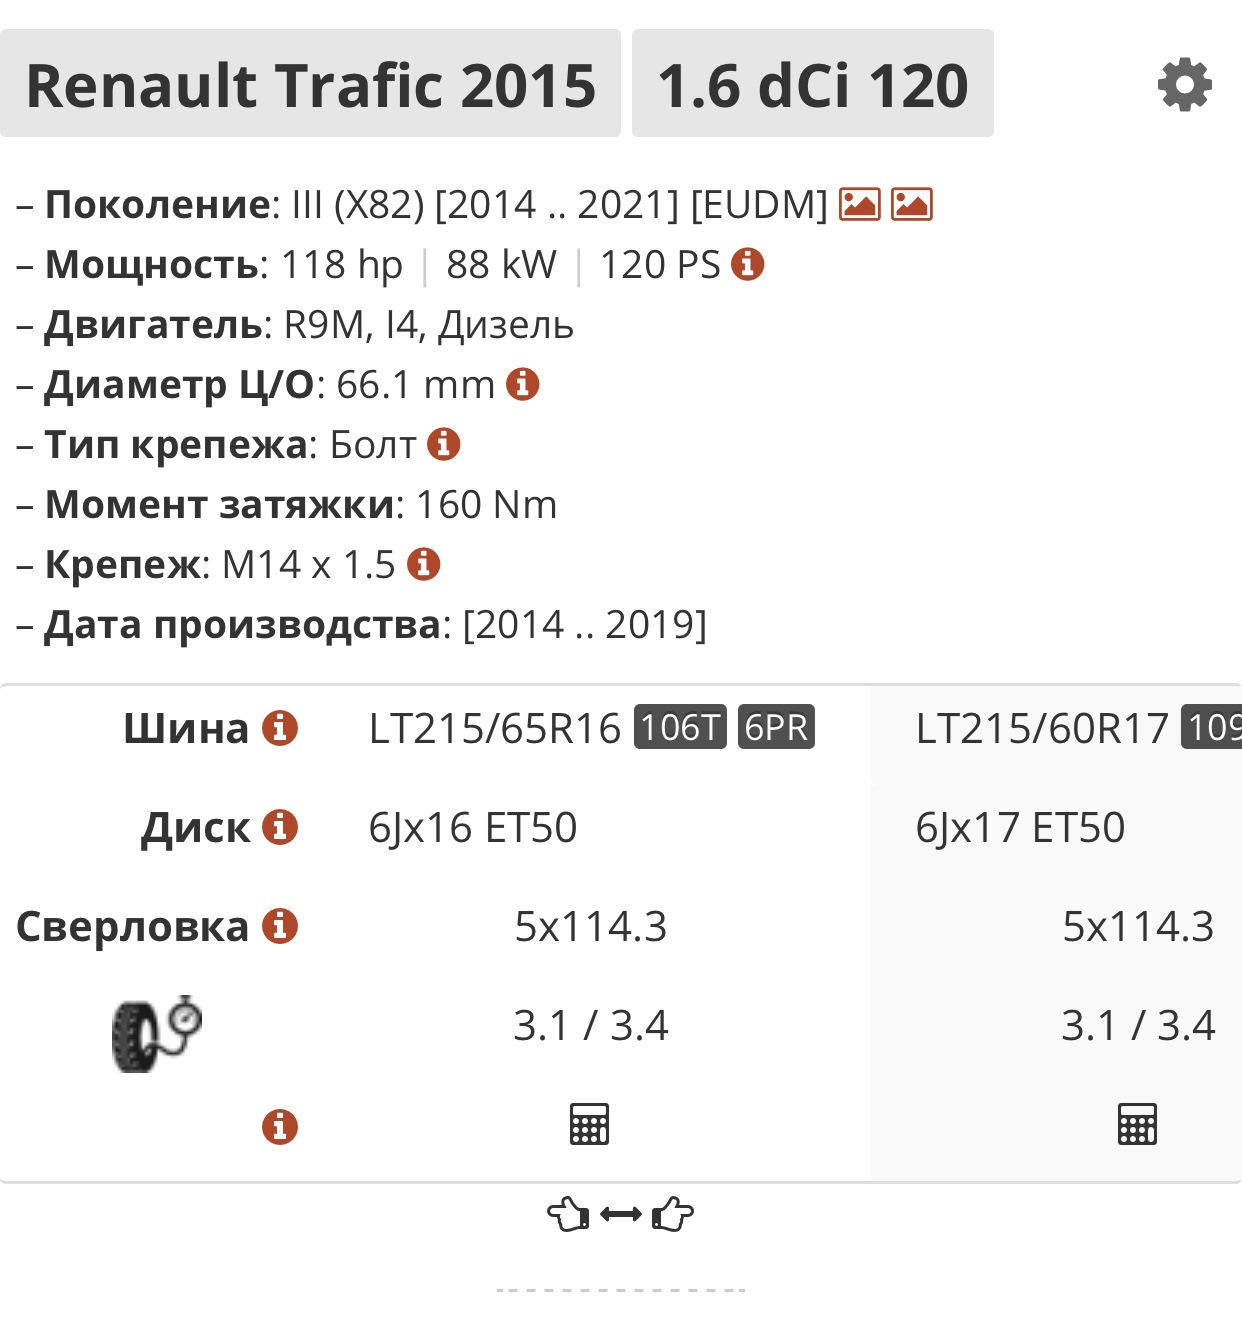The image size is (1242, 1318).
Task: Click info icon beside Шина label
Action: point(280,728)
